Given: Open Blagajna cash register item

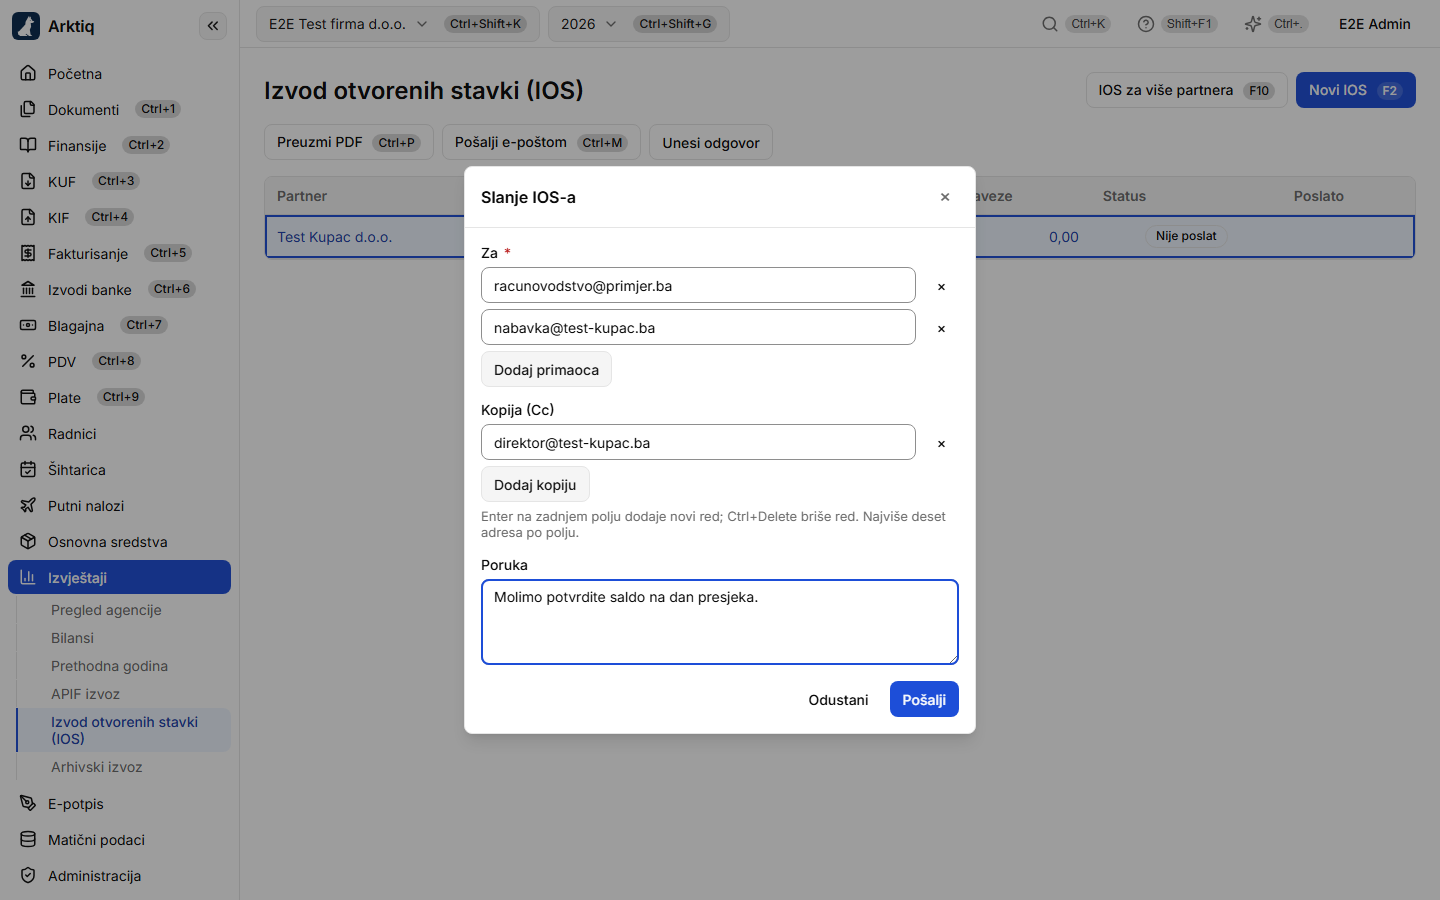Looking at the screenshot, I should [119, 326].
